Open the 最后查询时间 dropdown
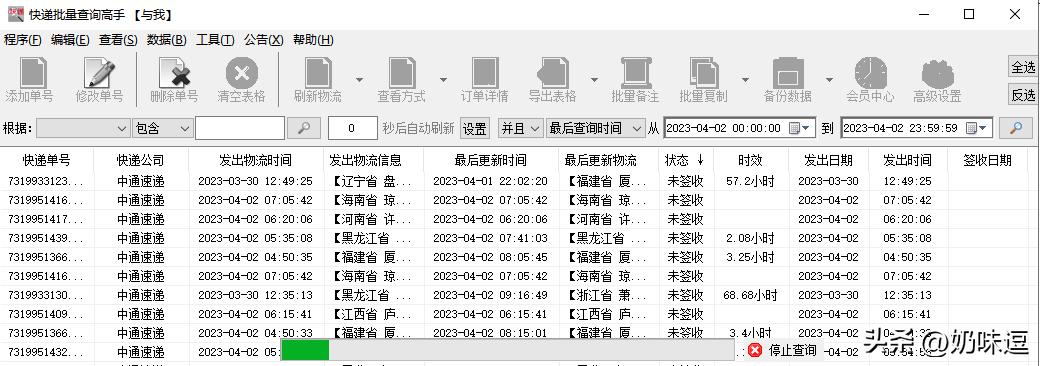 [x=596, y=128]
